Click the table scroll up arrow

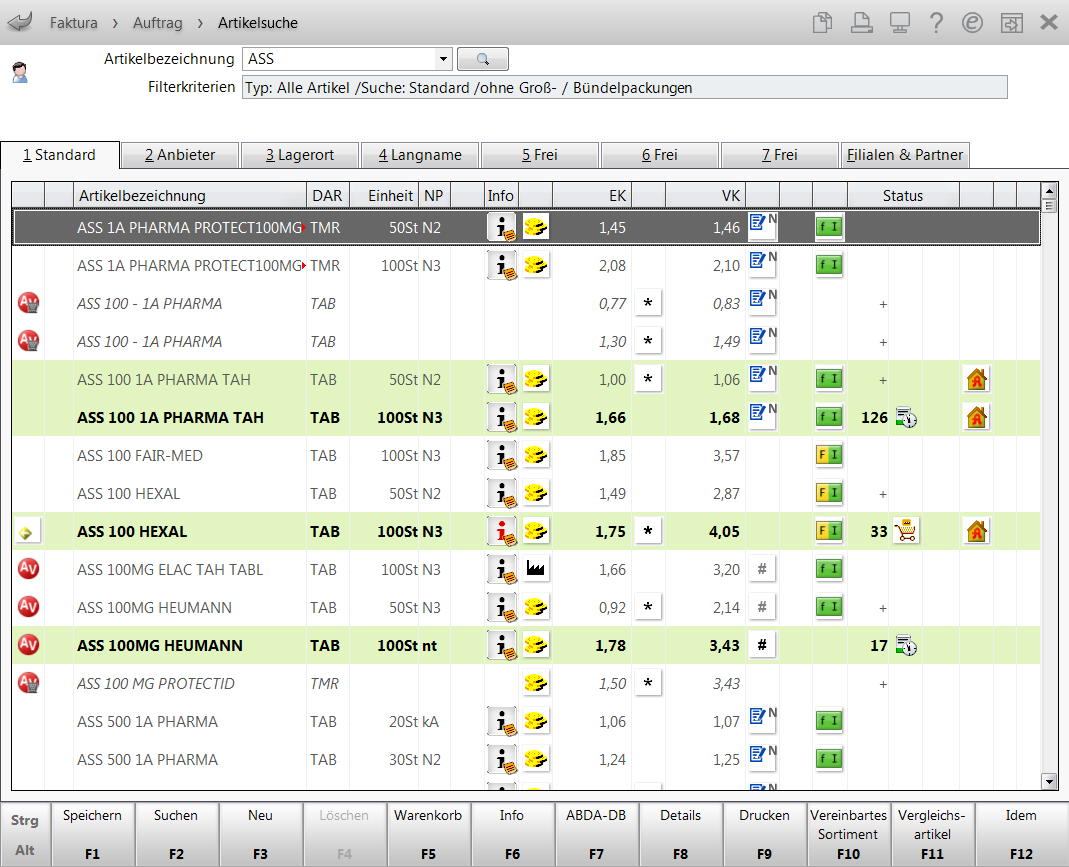(1049, 190)
